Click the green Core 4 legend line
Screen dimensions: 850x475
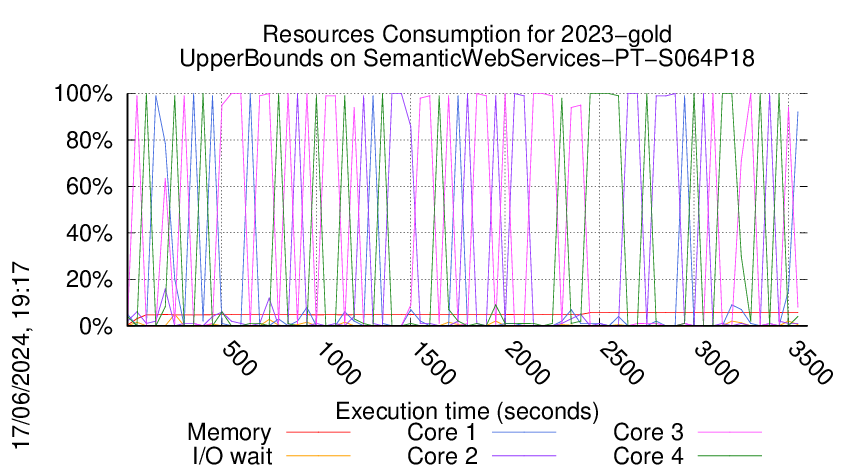click(x=730, y=456)
